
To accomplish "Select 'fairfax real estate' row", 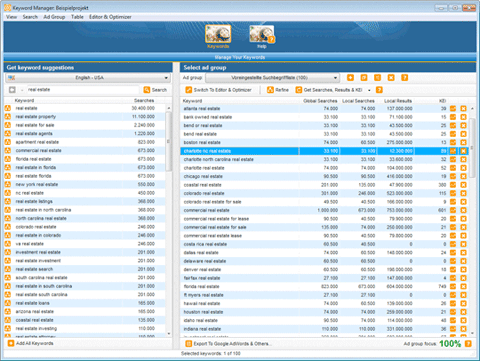I will tap(324, 278).
